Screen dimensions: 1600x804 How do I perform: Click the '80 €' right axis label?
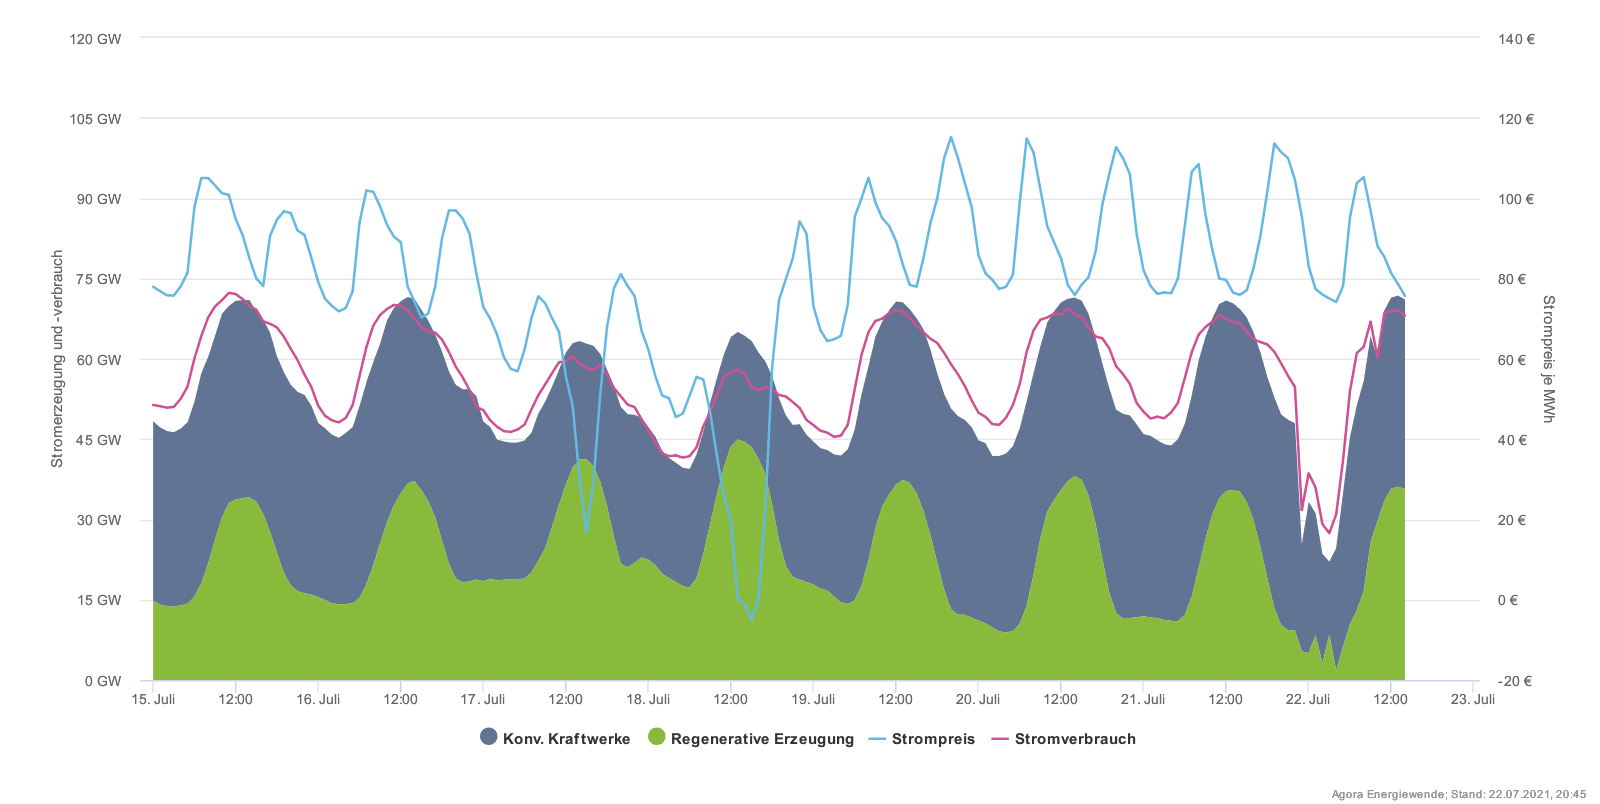tap(1512, 279)
